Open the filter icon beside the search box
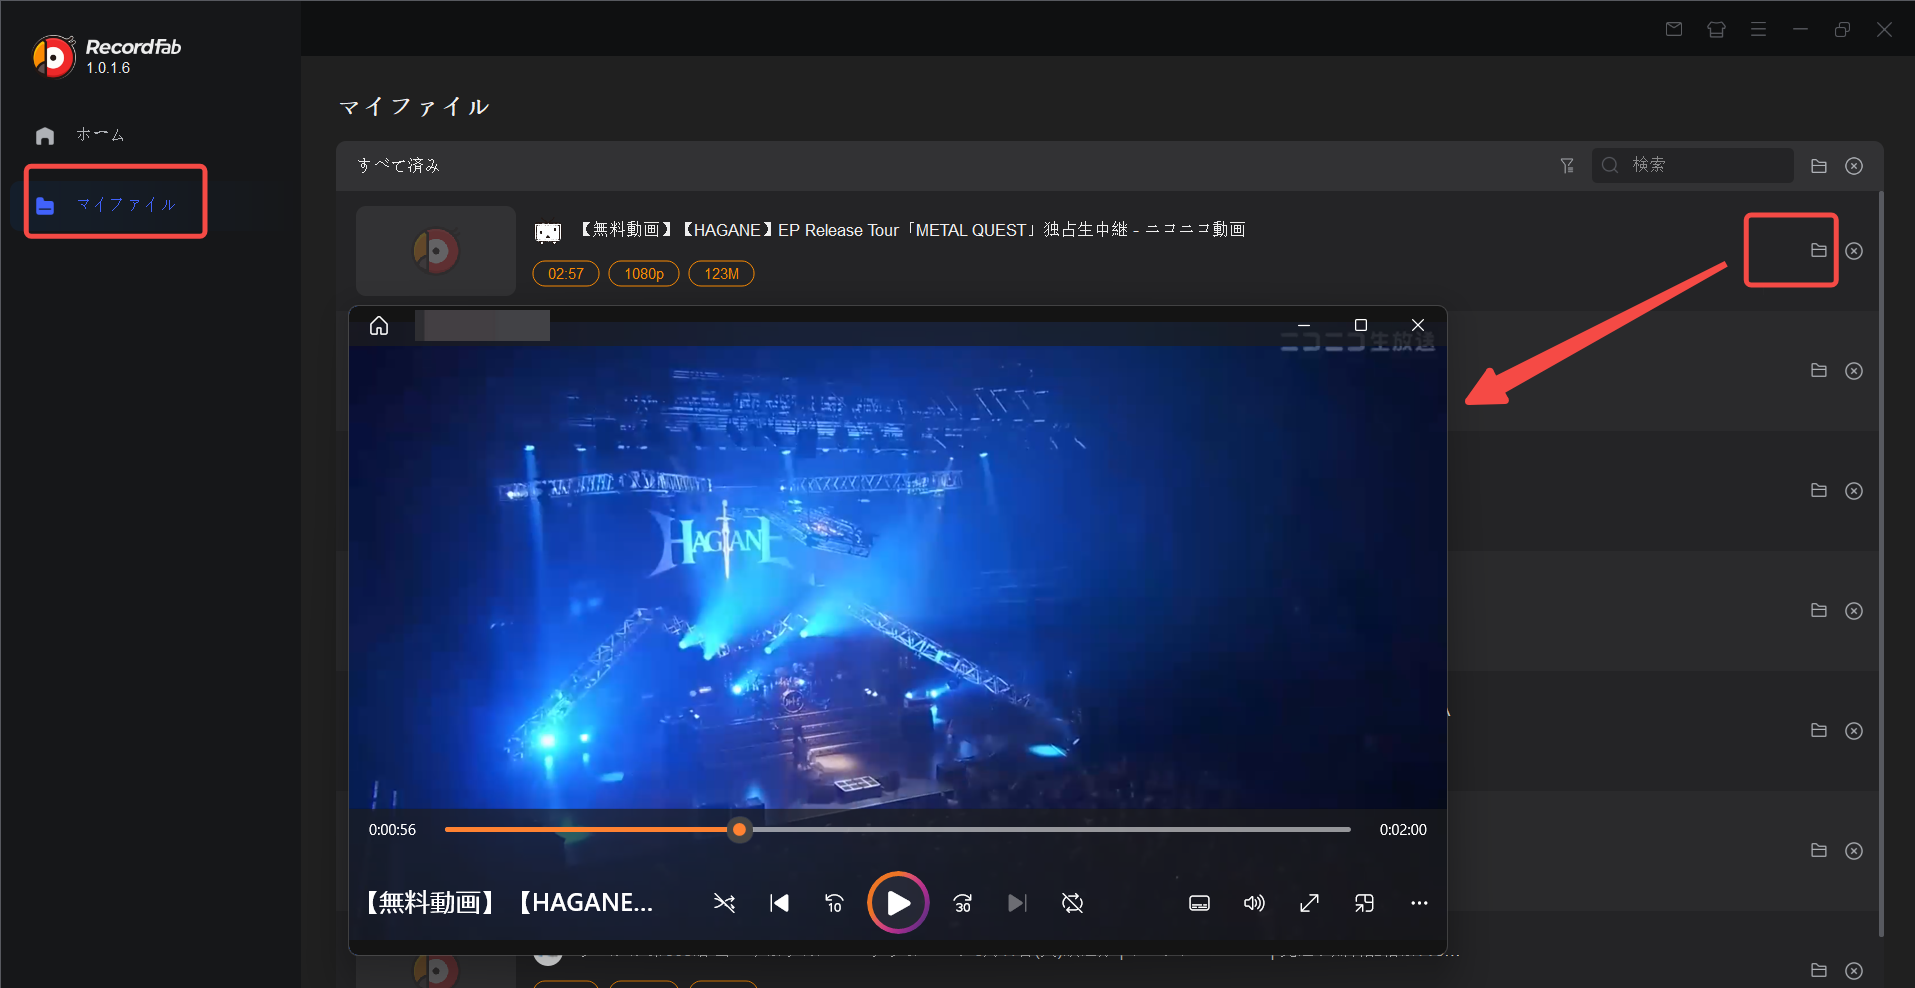Screen dimensions: 1915x988 click(1567, 166)
